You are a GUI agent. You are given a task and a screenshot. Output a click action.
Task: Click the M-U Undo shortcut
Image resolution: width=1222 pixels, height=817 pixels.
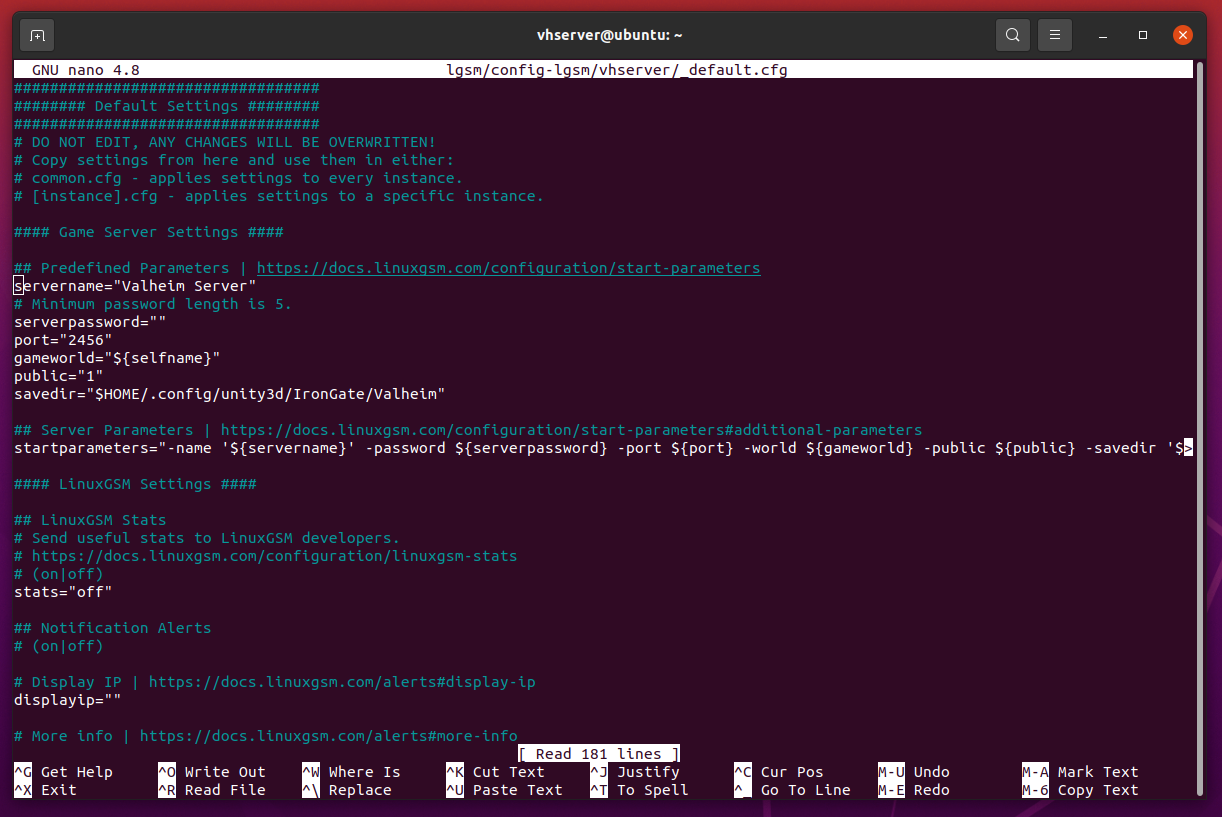(x=914, y=772)
